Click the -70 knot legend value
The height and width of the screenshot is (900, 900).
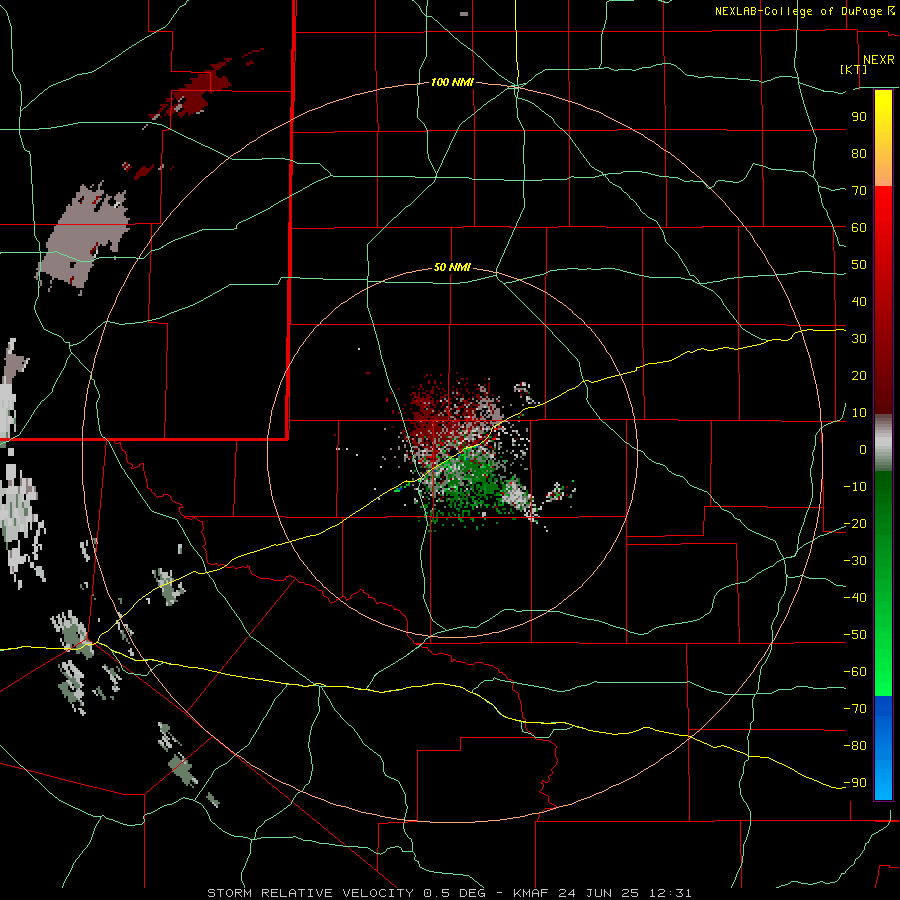[x=855, y=709]
